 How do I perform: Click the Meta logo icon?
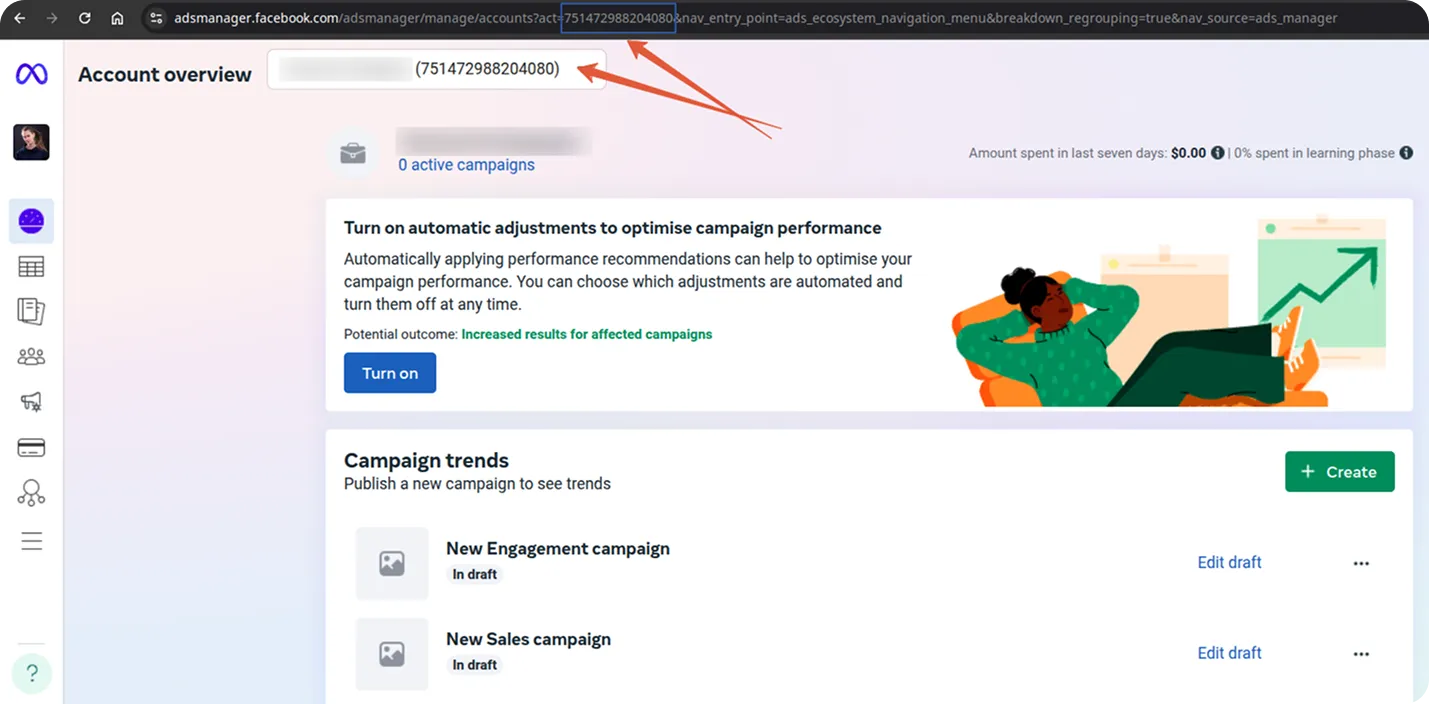31,74
